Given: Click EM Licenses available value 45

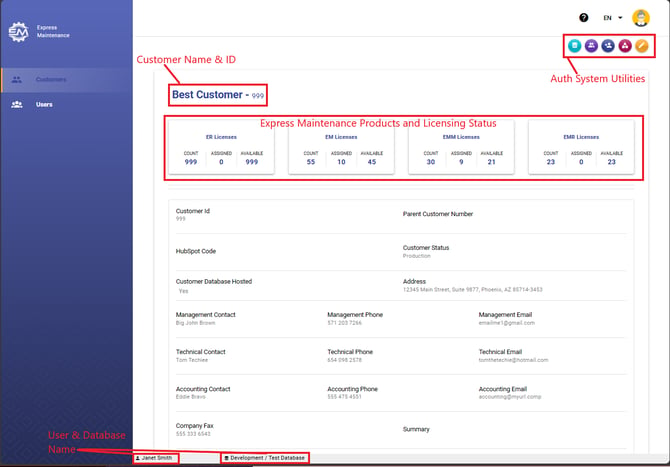Looking at the screenshot, I should (372, 162).
